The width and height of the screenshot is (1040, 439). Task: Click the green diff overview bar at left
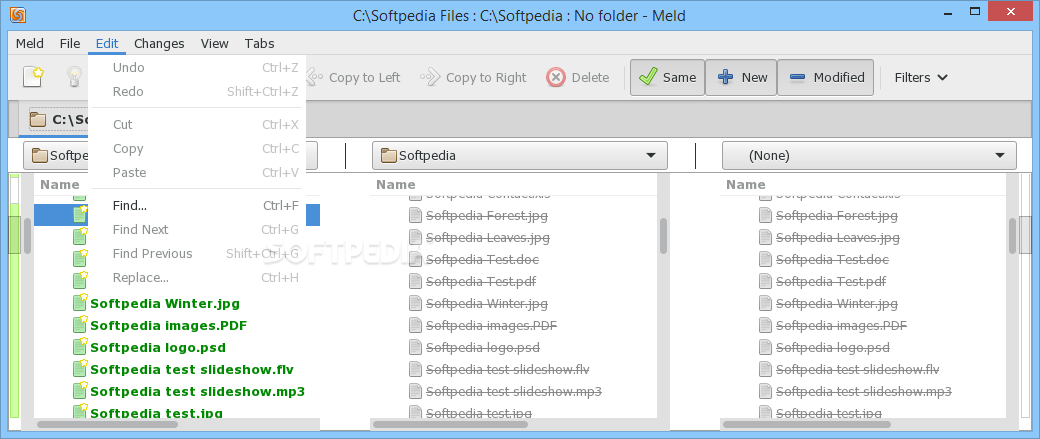(15, 295)
